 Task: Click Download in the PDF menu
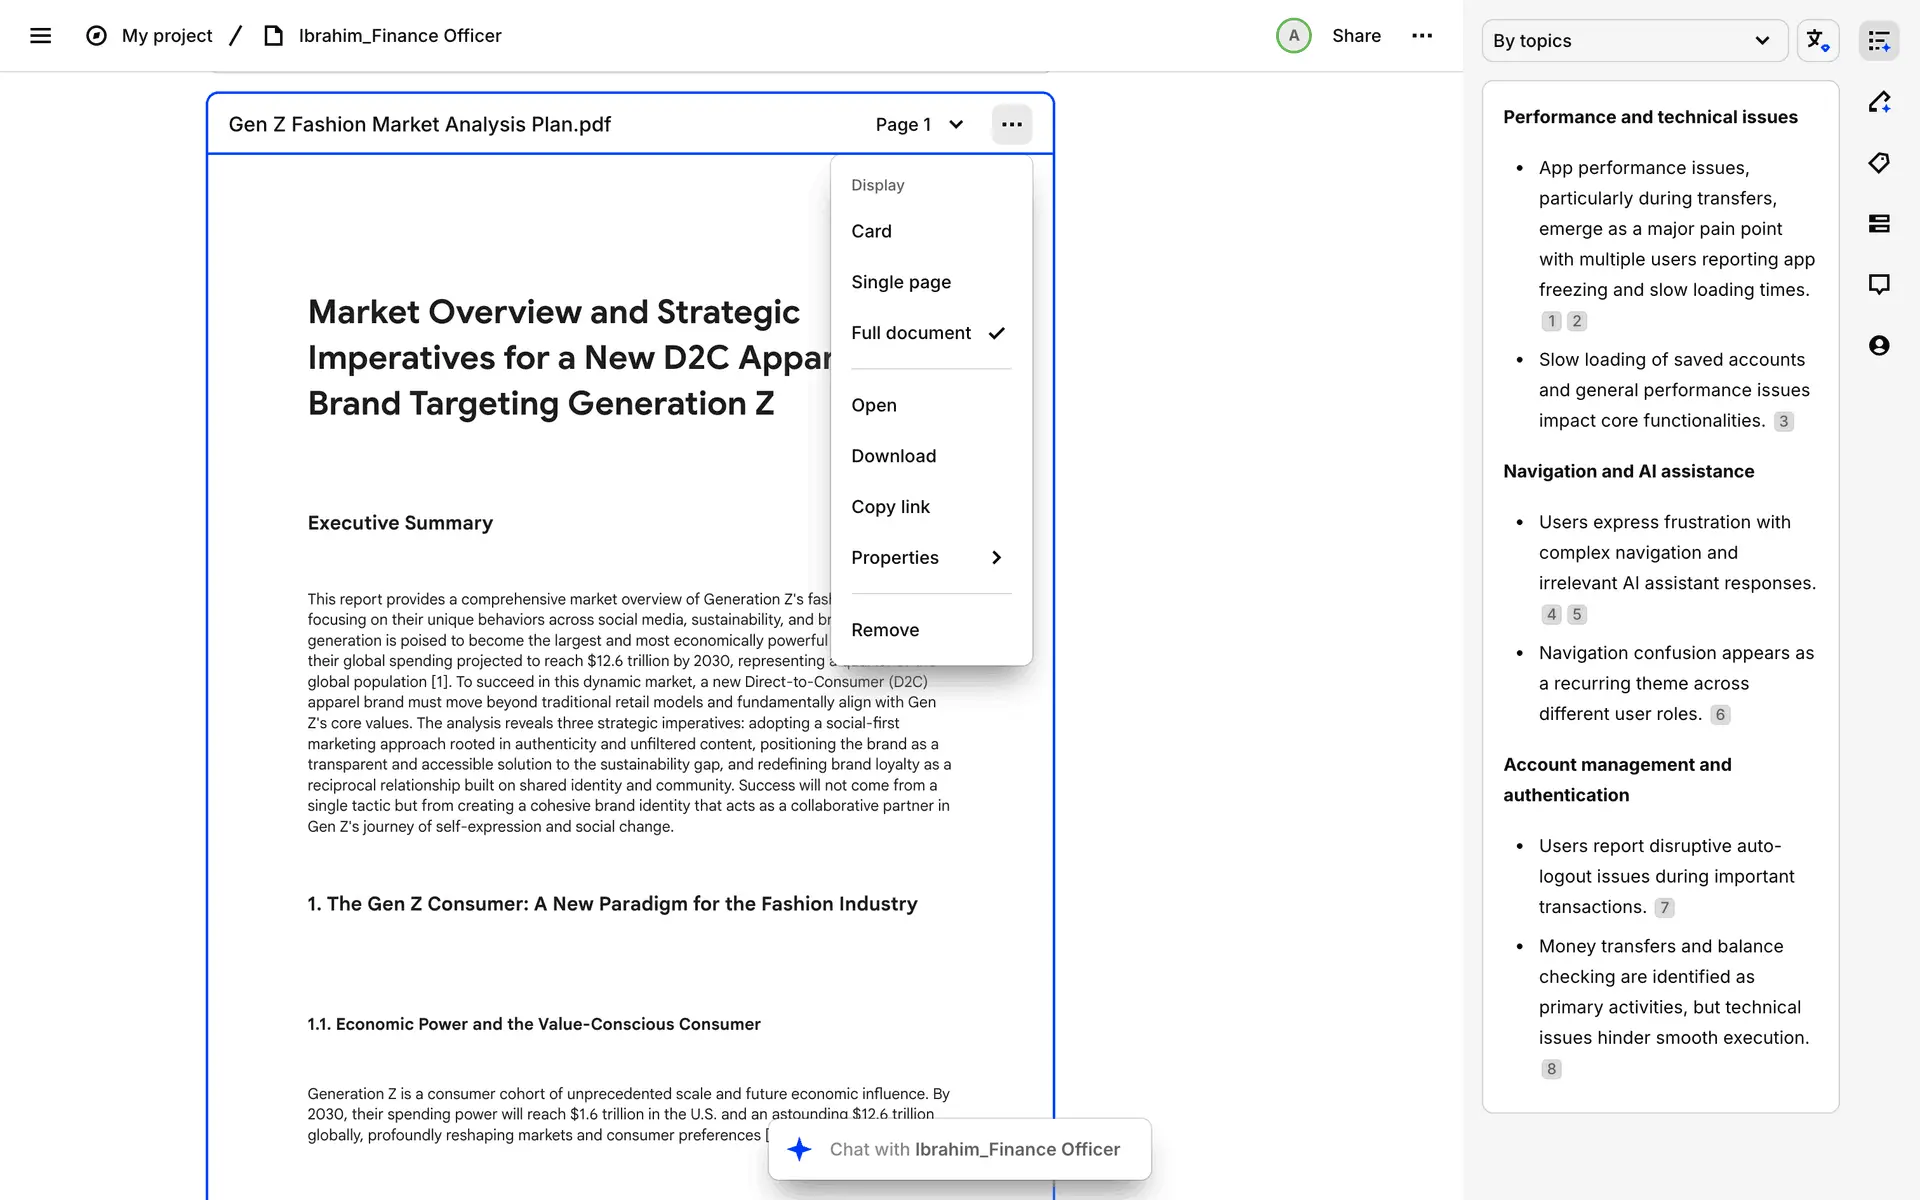click(893, 456)
